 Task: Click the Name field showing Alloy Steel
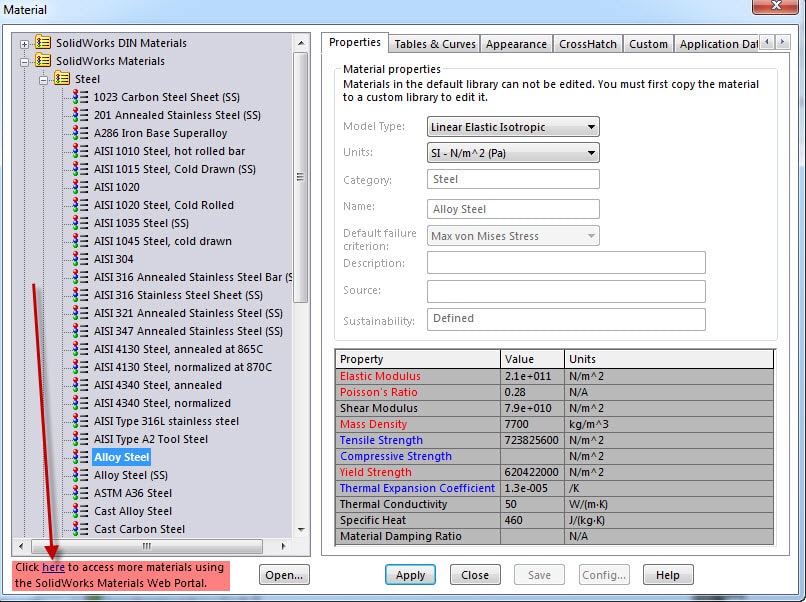[513, 209]
